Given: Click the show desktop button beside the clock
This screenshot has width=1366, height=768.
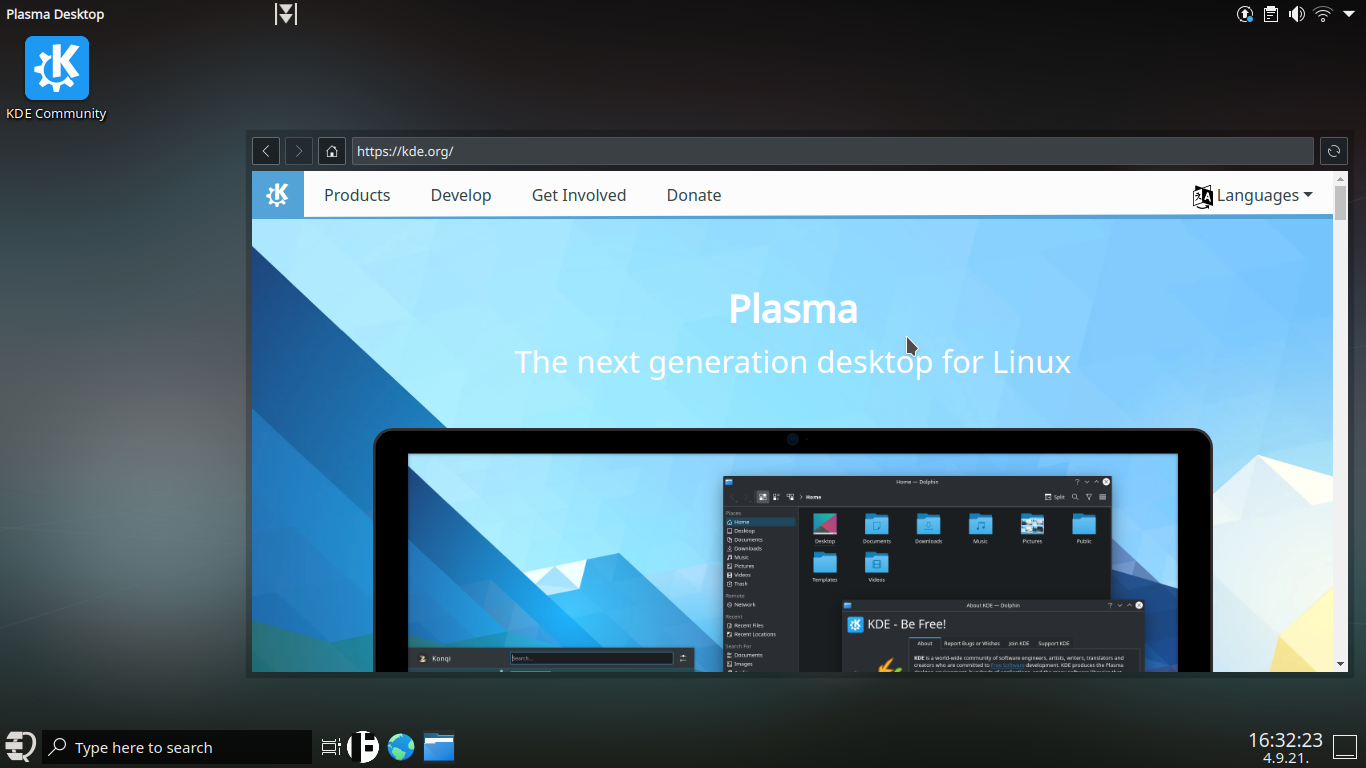Looking at the screenshot, I should pyautogui.click(x=1345, y=746).
